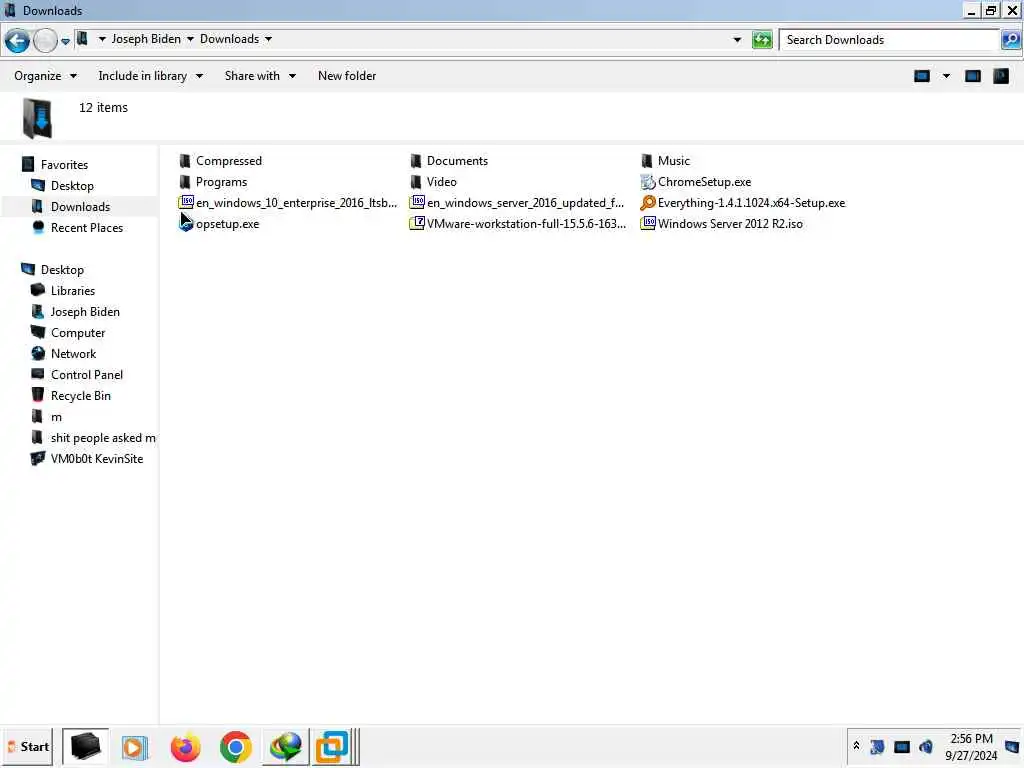
Task: Open the Start menu
Action: pyautogui.click(x=28, y=746)
